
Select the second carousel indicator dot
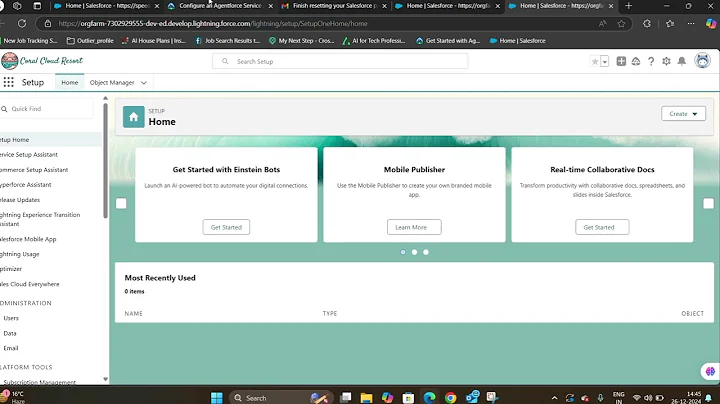pos(415,252)
